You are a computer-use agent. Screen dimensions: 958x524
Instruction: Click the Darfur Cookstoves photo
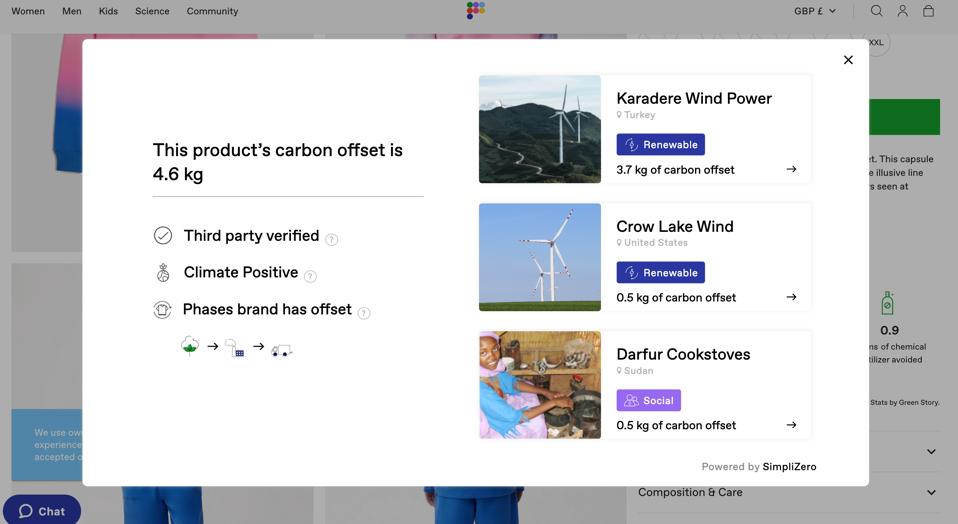click(540, 385)
